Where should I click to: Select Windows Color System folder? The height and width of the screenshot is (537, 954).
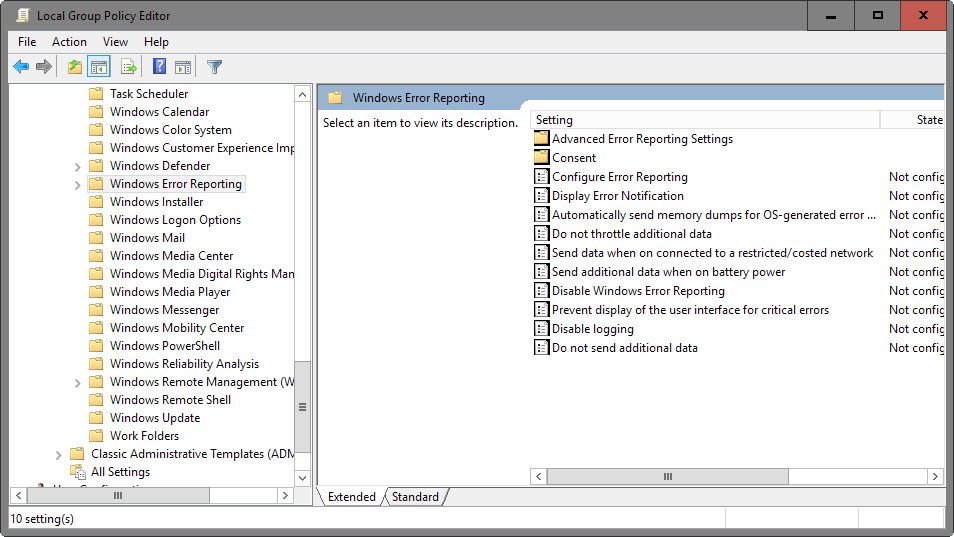(x=170, y=130)
